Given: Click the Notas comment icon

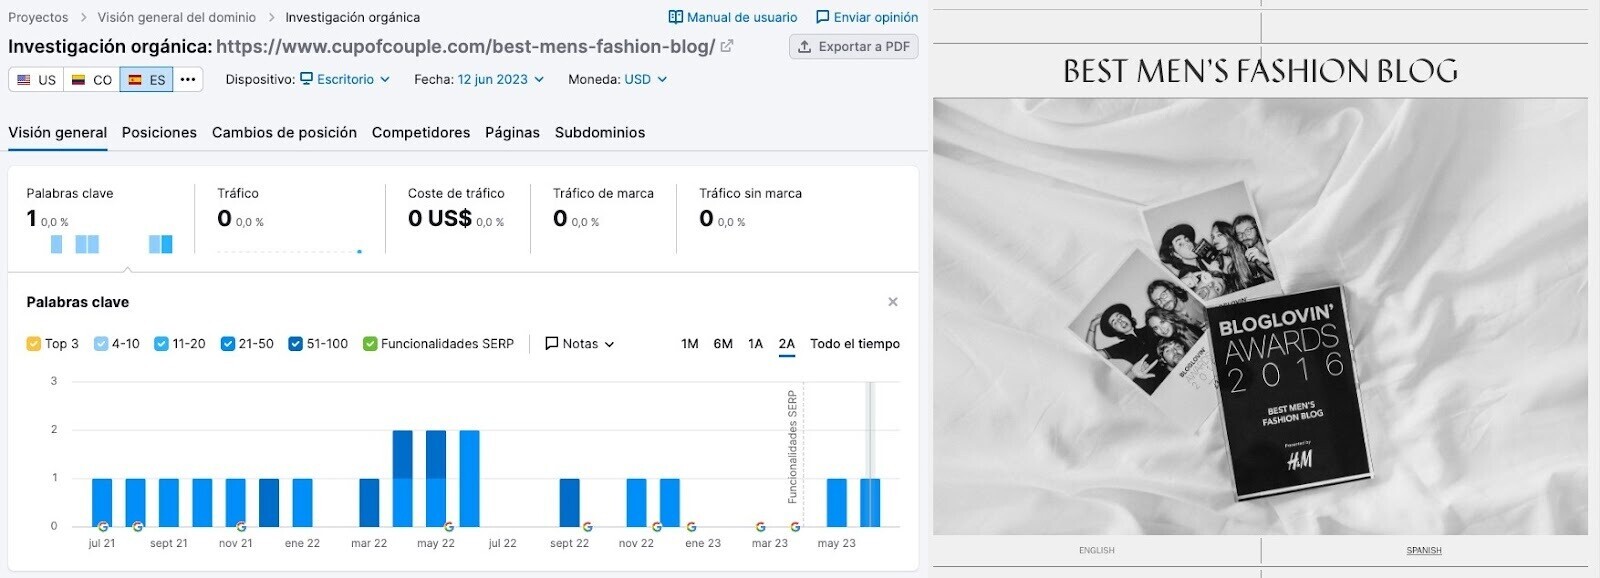Looking at the screenshot, I should pyautogui.click(x=551, y=343).
